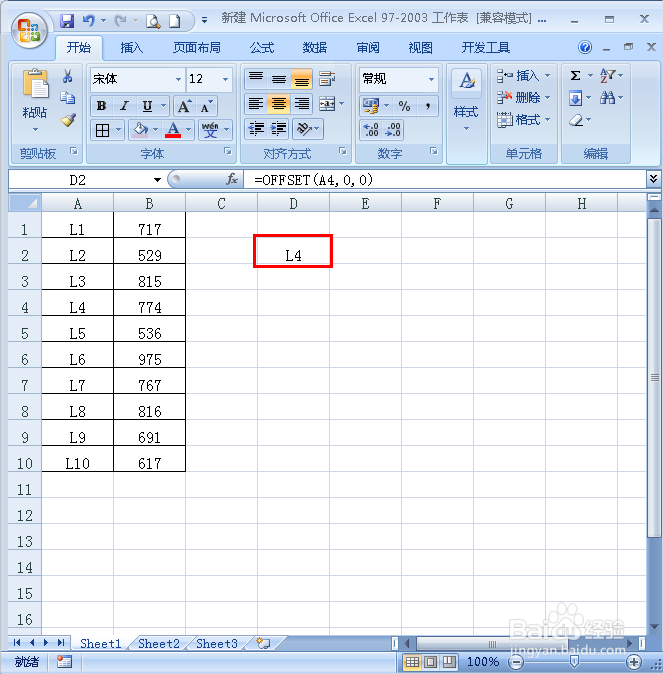Apply cell borders button
The width and height of the screenshot is (663, 674).
102,130
